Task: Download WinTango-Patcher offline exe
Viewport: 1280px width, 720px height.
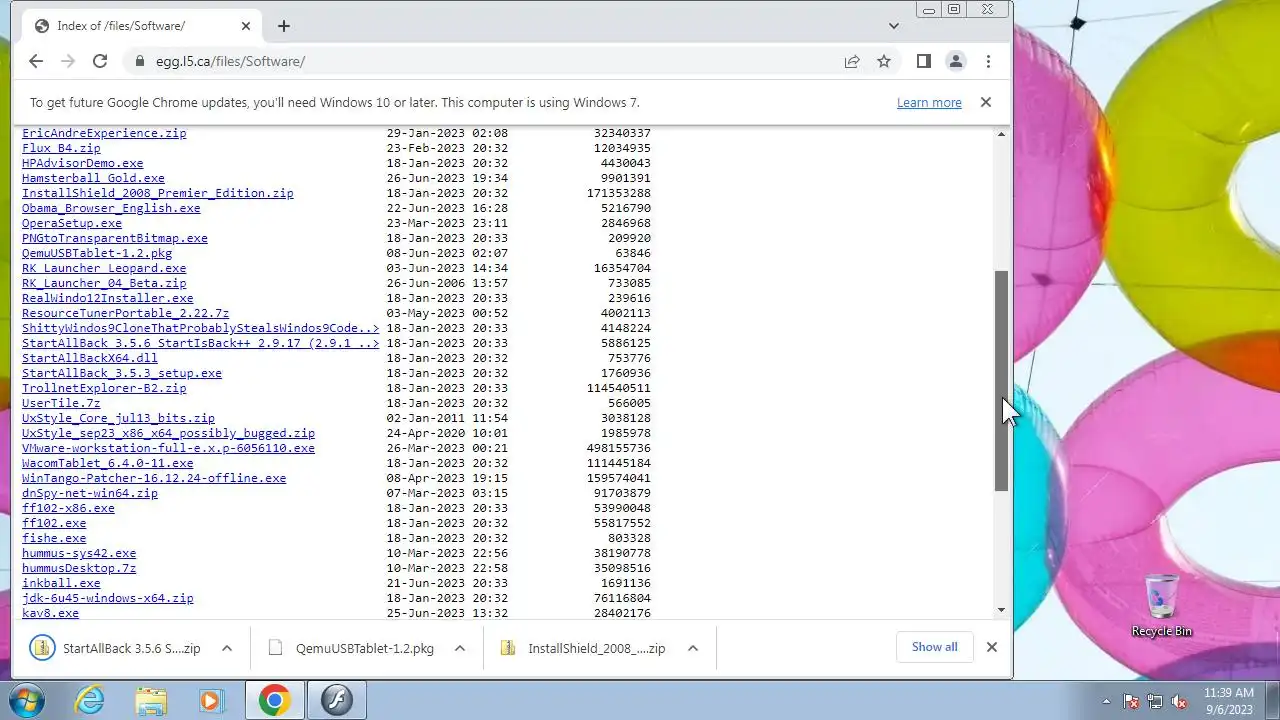Action: pos(154,478)
